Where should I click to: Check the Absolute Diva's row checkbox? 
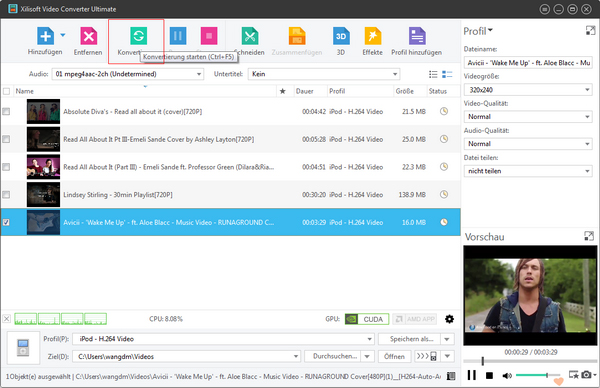point(6,111)
